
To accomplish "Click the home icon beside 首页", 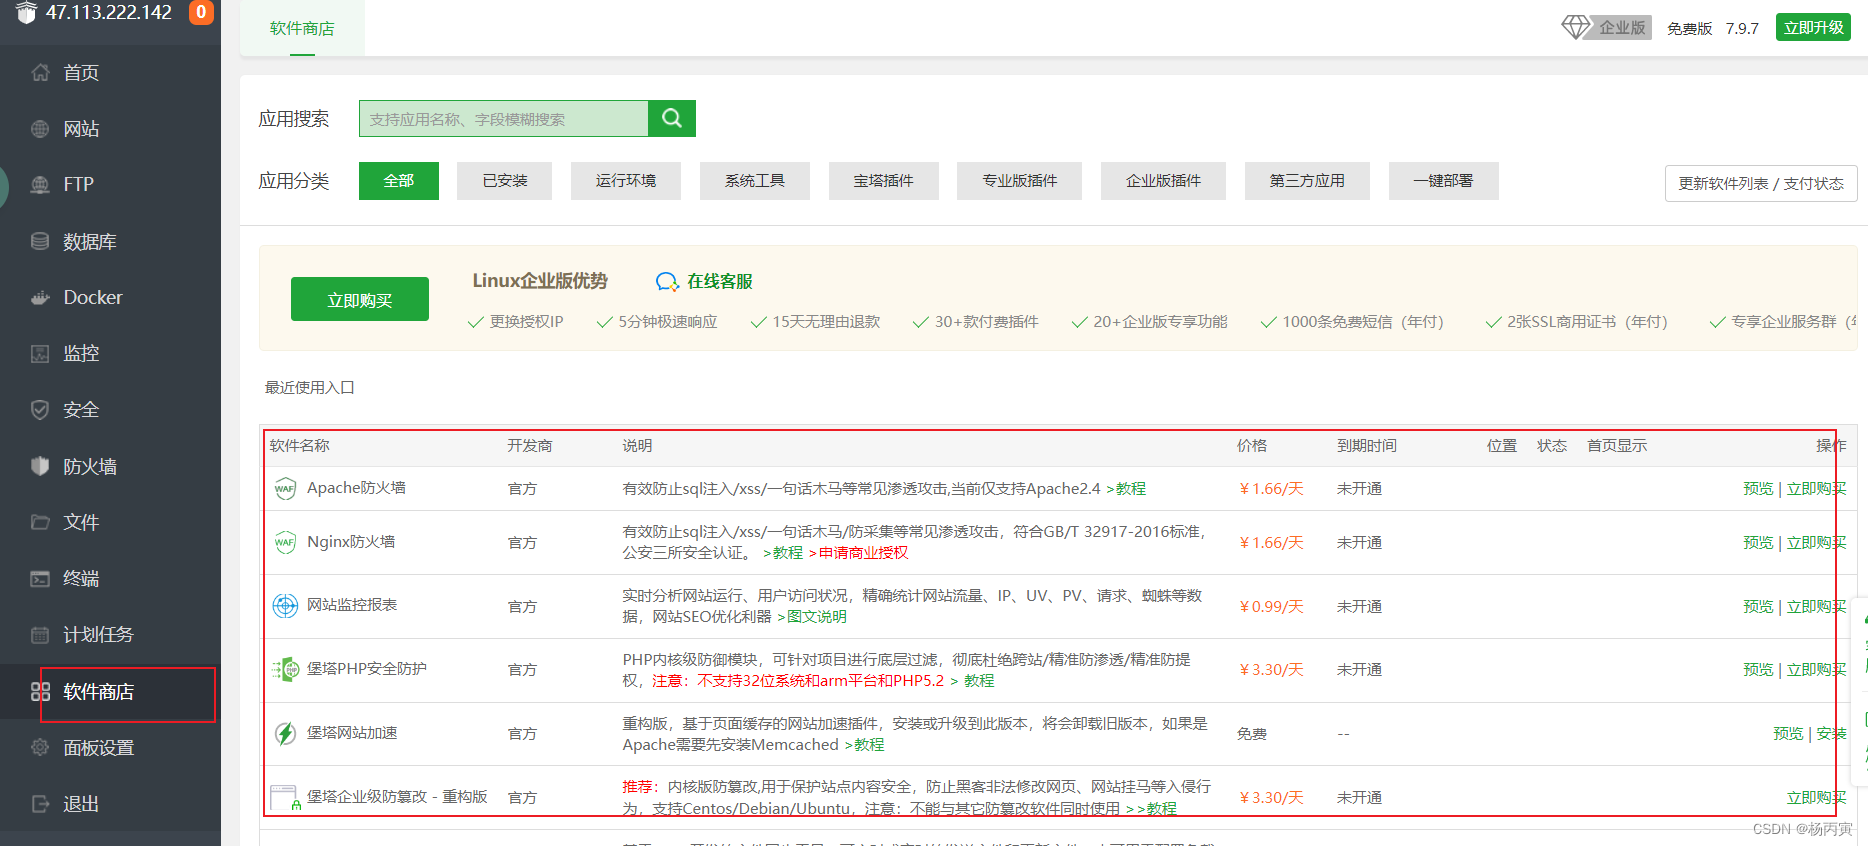I will pos(40,72).
